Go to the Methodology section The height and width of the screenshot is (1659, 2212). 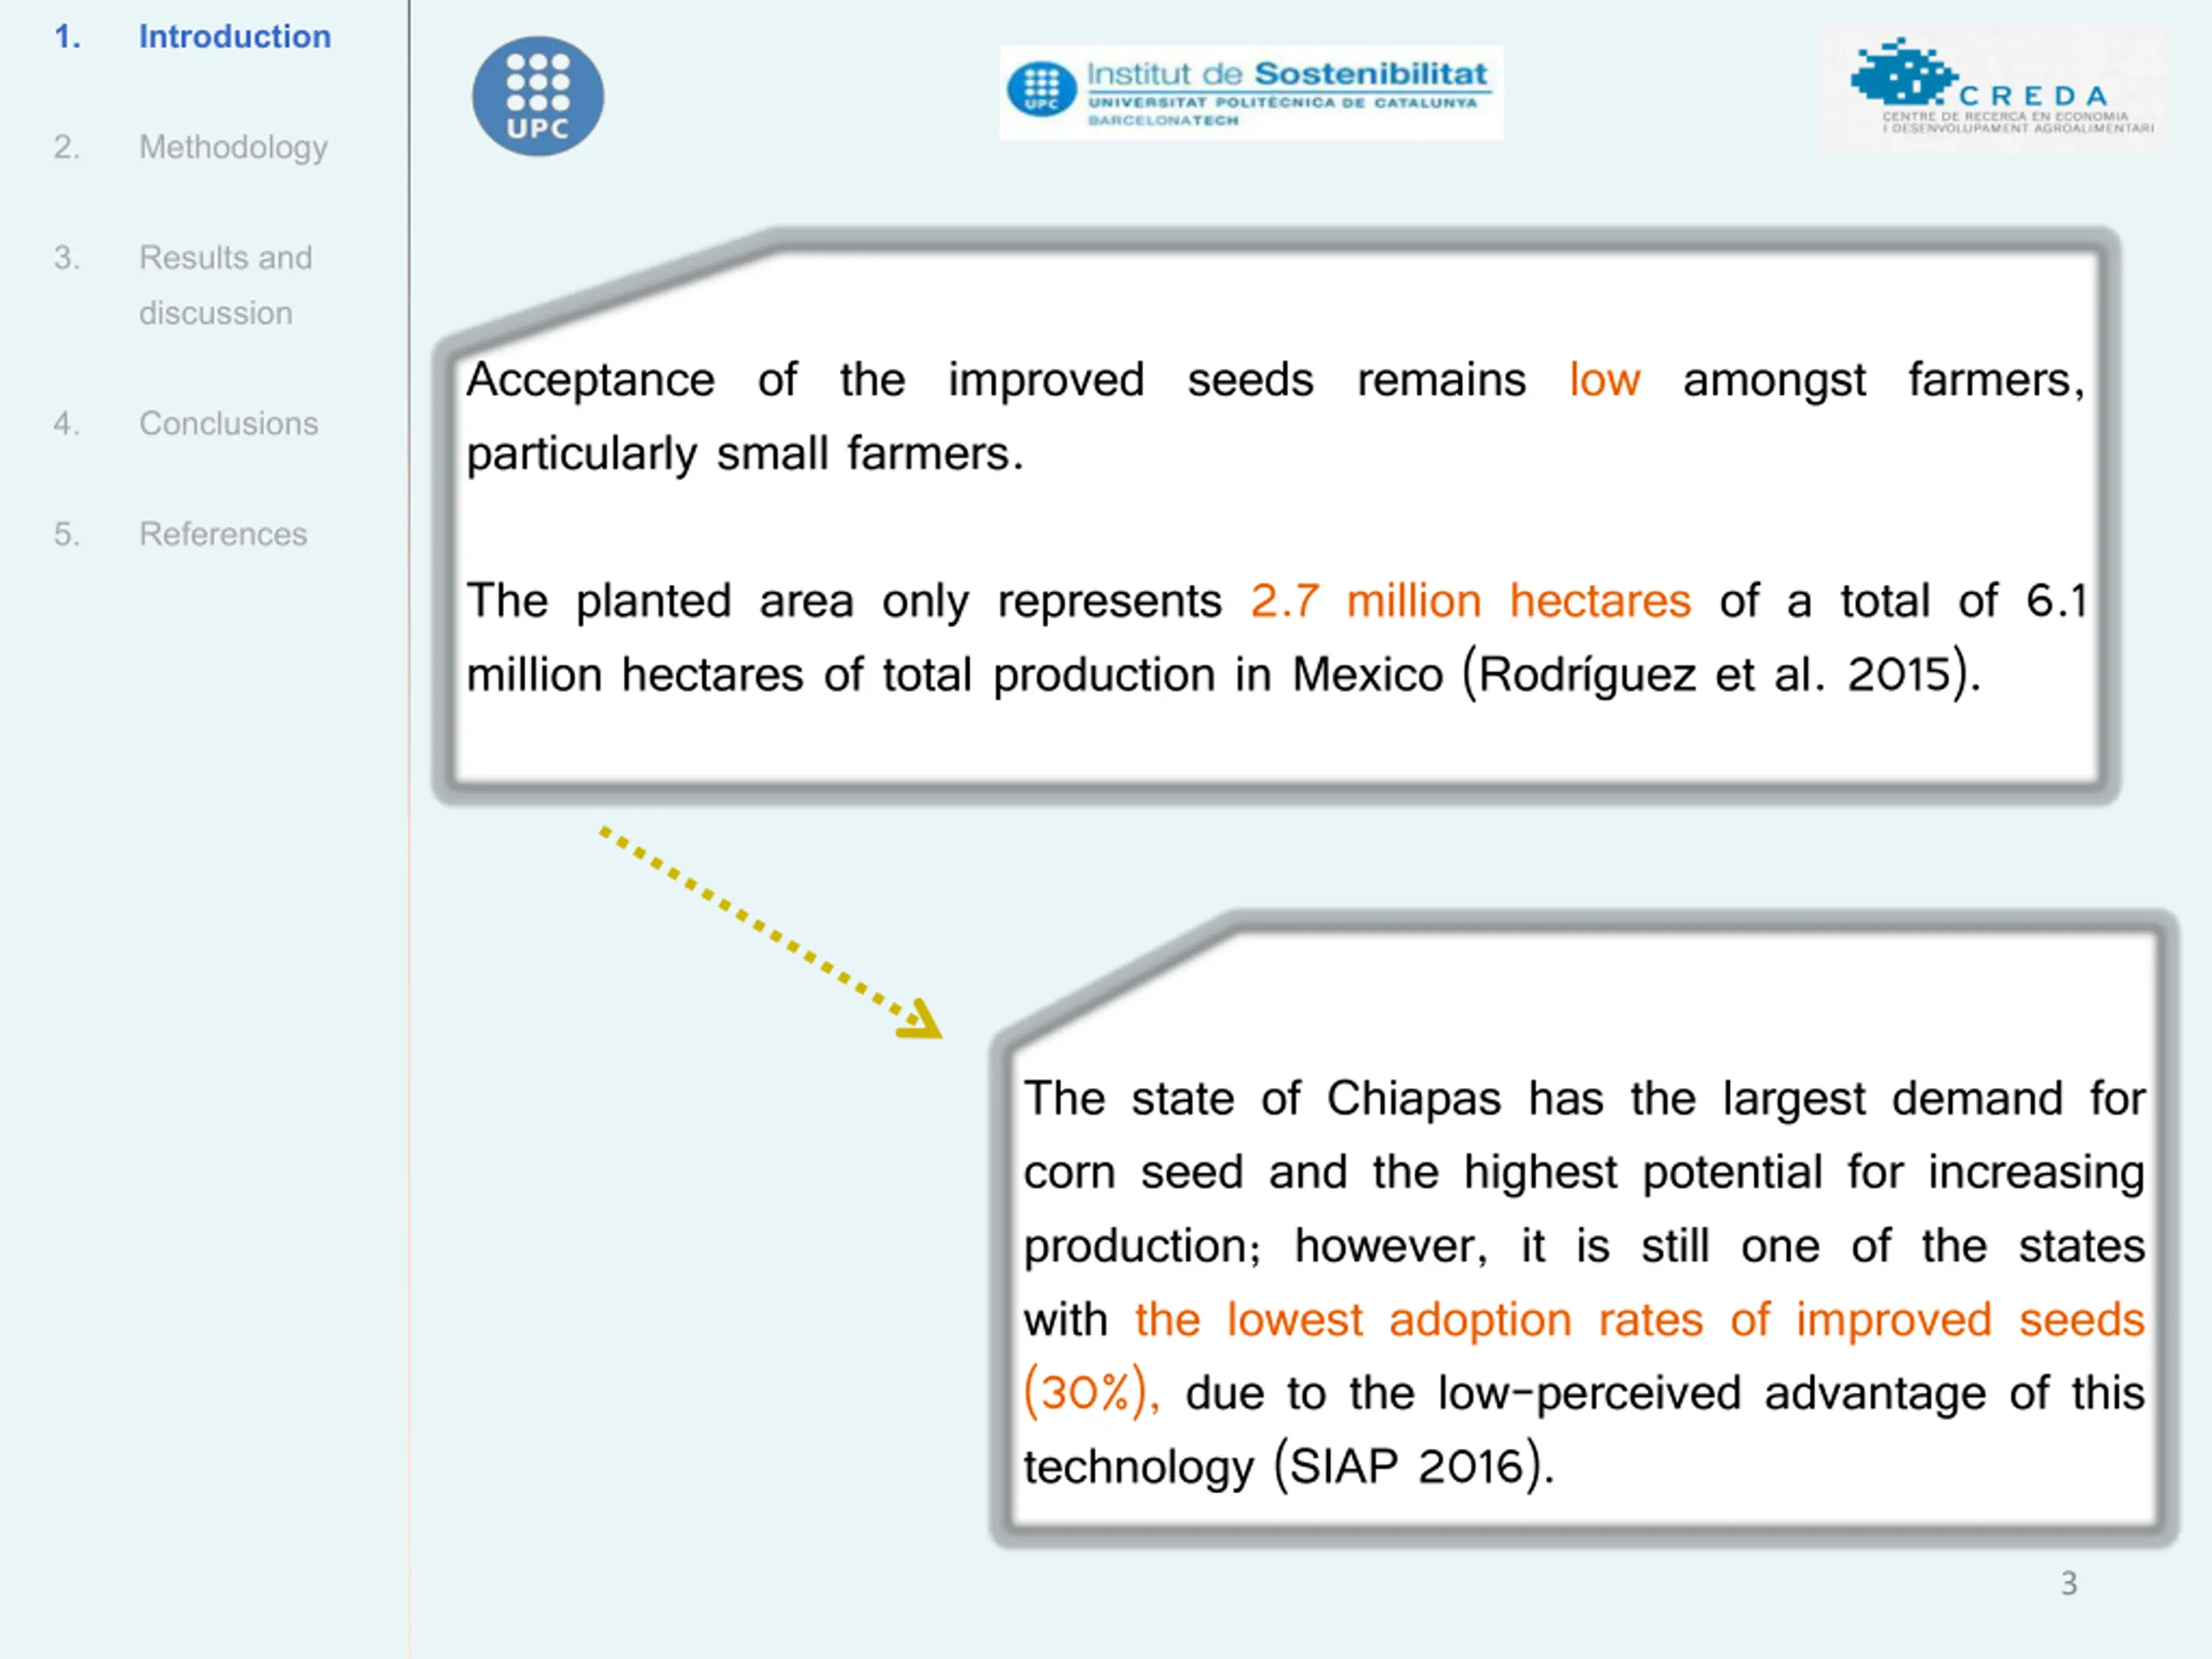pyautogui.click(x=233, y=147)
